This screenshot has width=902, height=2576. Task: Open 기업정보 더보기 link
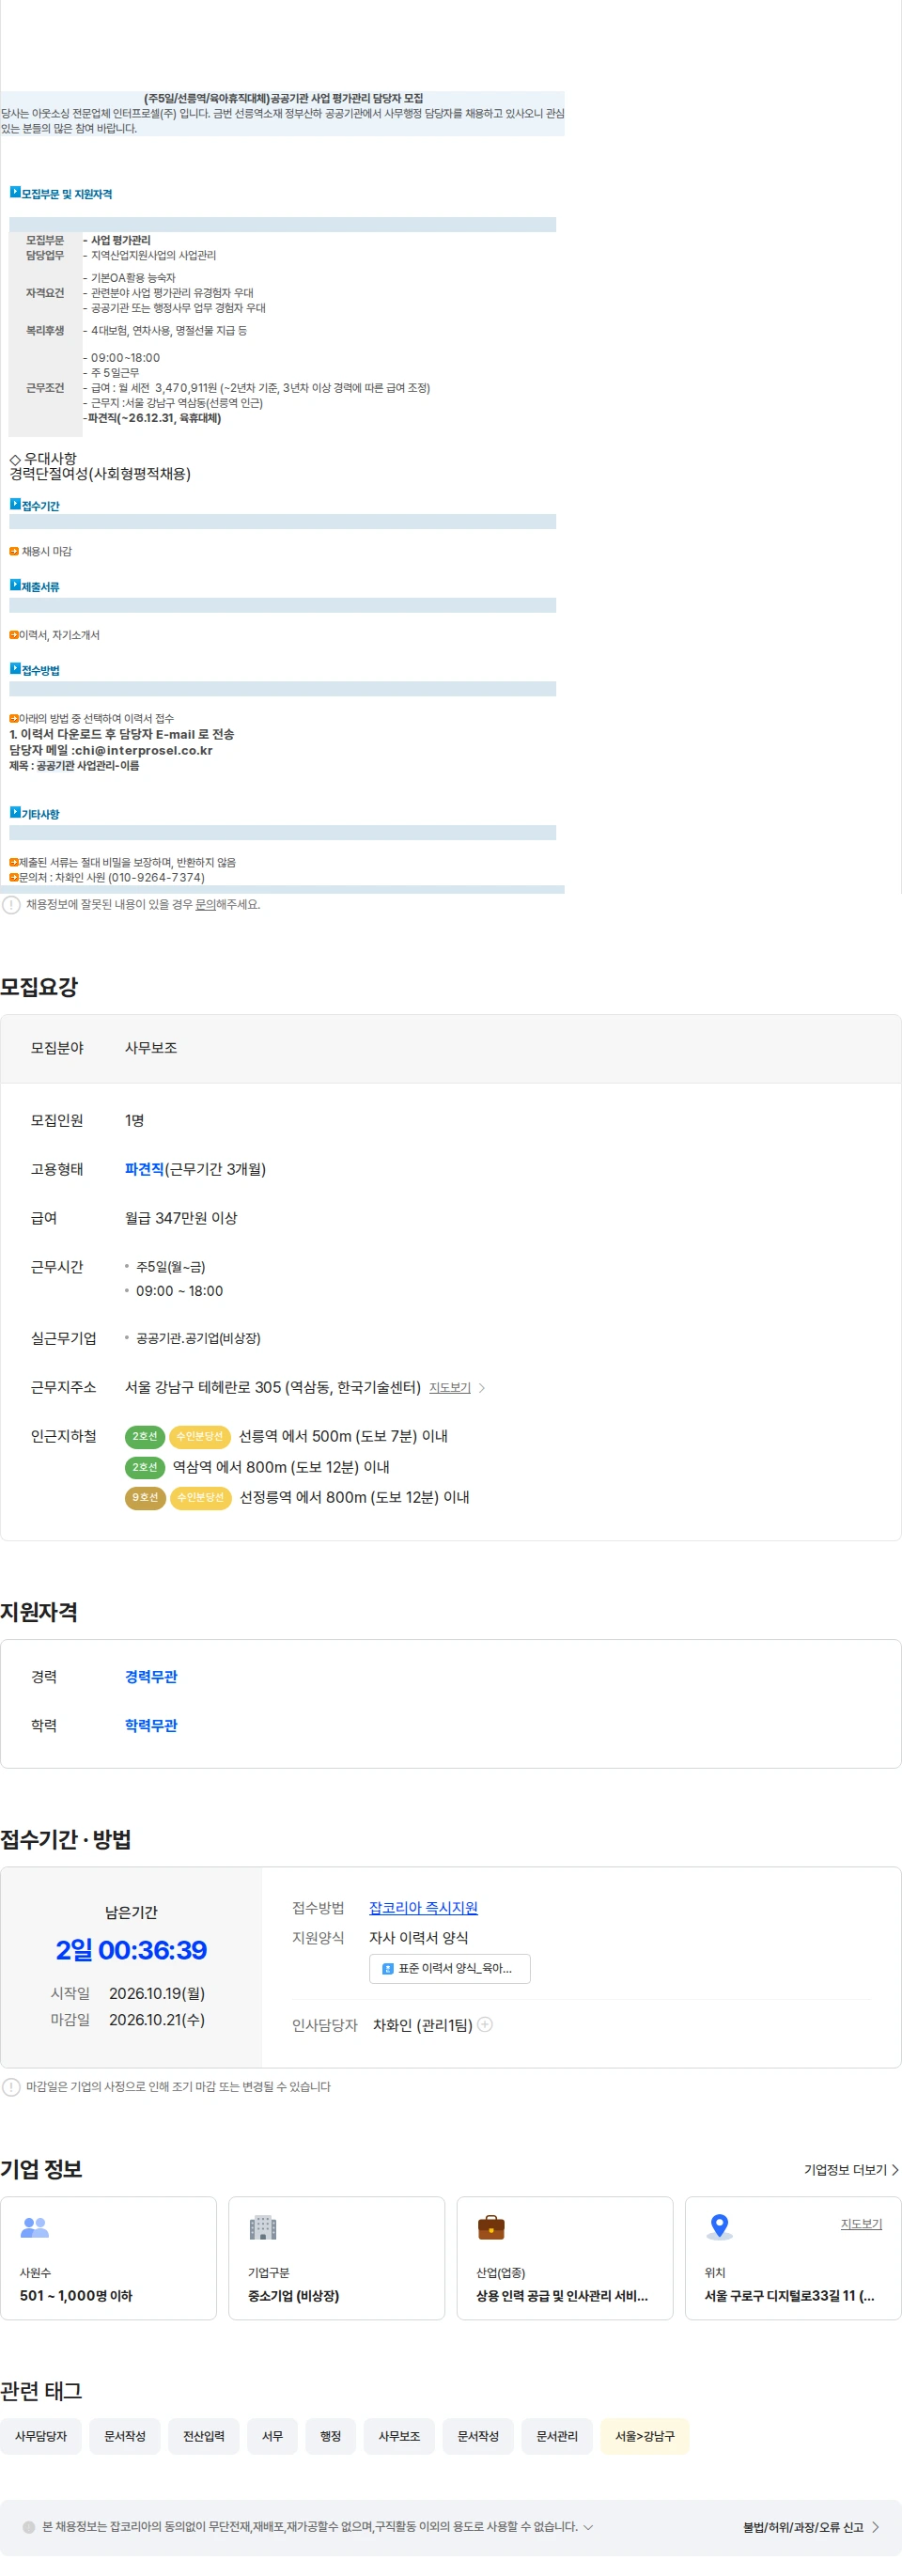pyautogui.click(x=851, y=2171)
